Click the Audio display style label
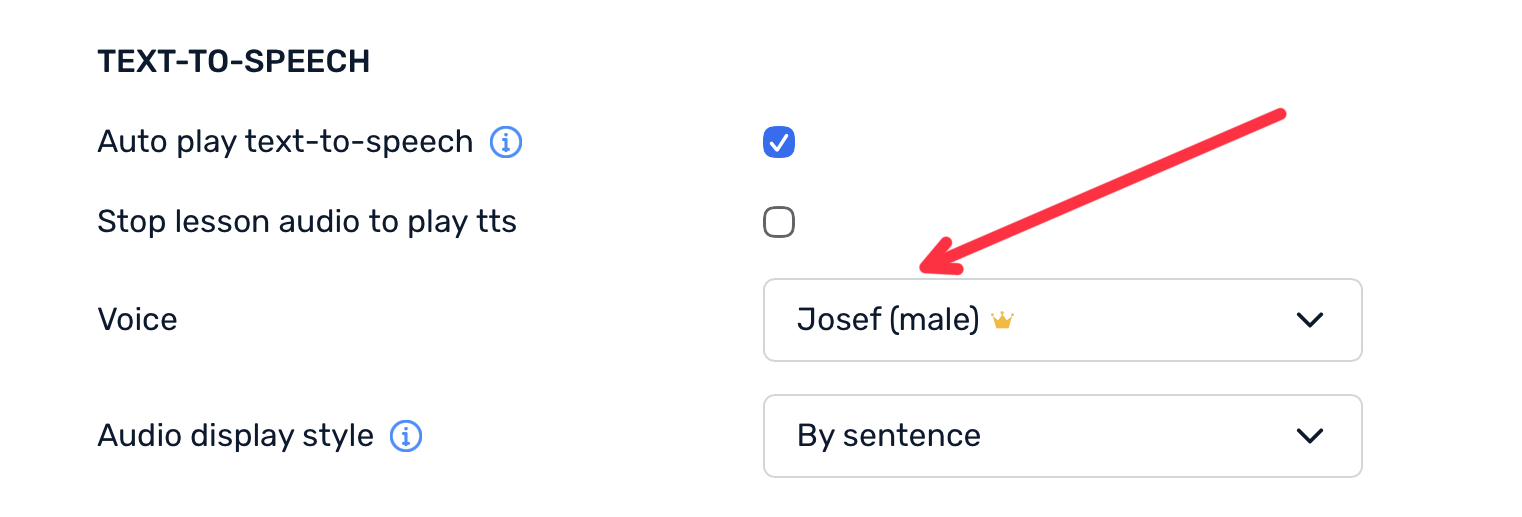Viewport: 1522px width, 517px height. pyautogui.click(x=235, y=436)
